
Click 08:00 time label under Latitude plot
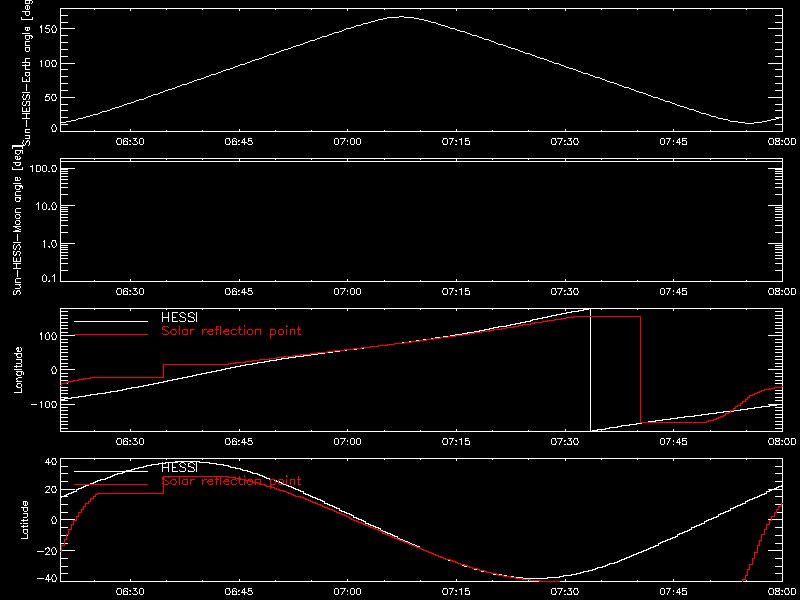(x=782, y=592)
